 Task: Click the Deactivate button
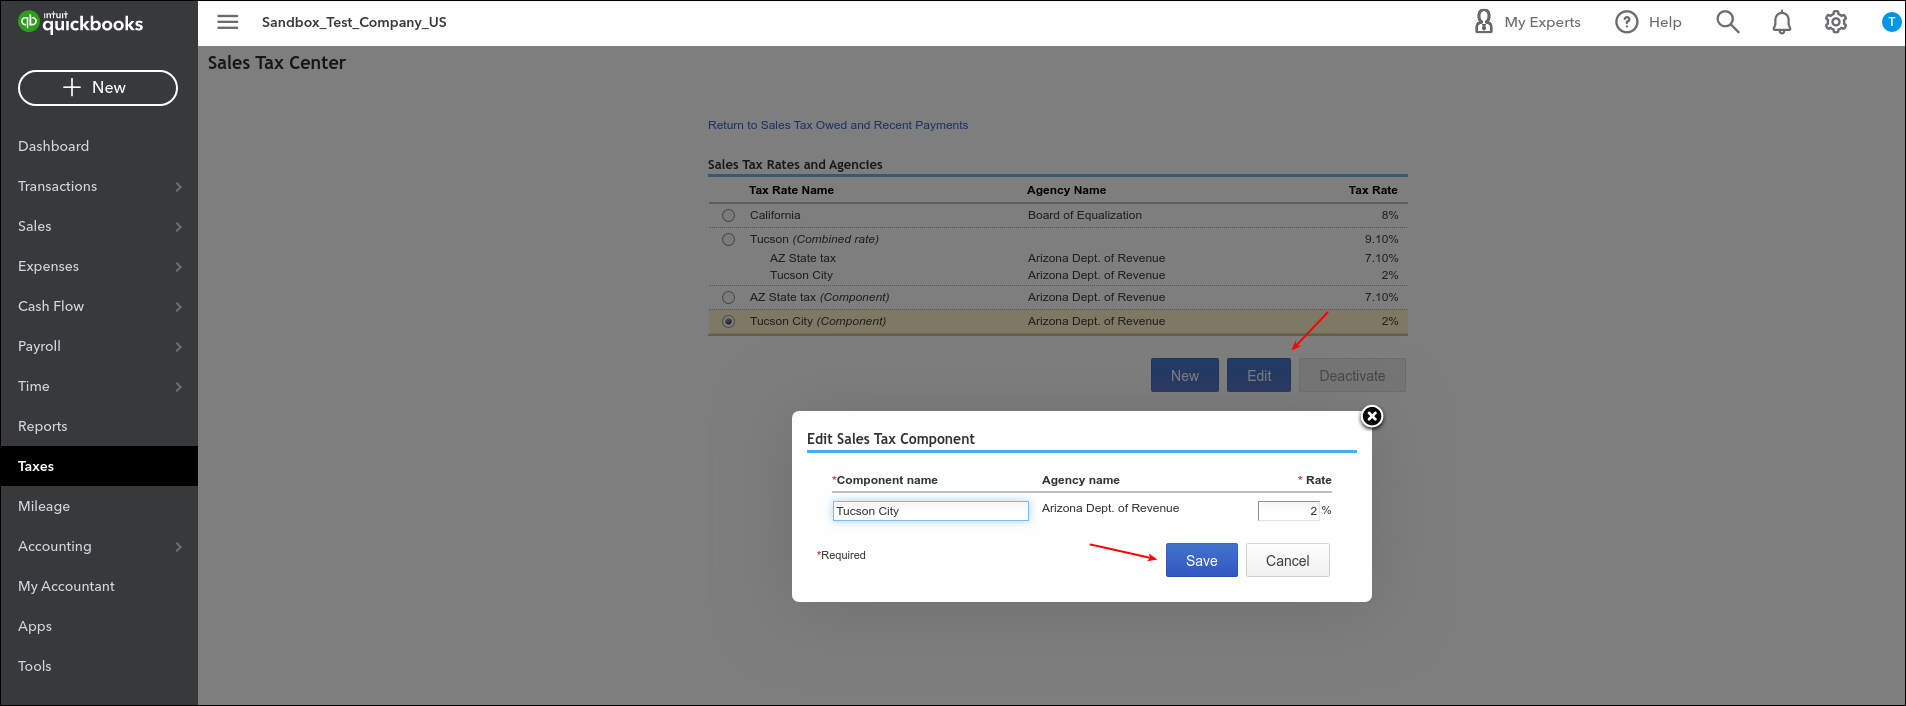pyautogui.click(x=1352, y=375)
